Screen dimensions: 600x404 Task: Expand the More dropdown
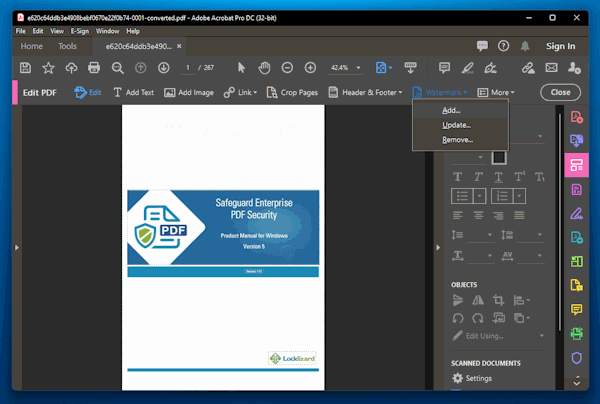tap(512, 93)
